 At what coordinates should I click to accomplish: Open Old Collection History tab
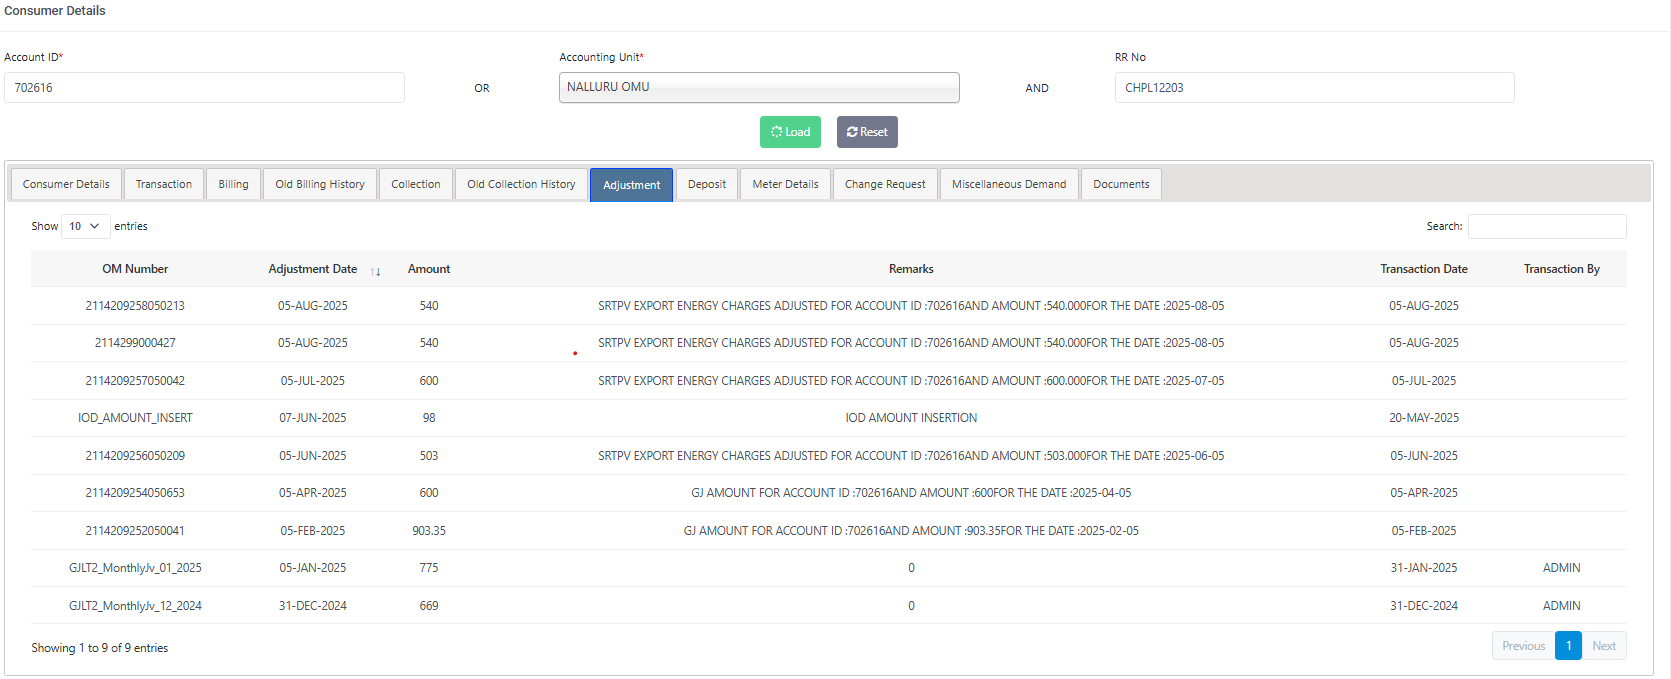point(521,184)
